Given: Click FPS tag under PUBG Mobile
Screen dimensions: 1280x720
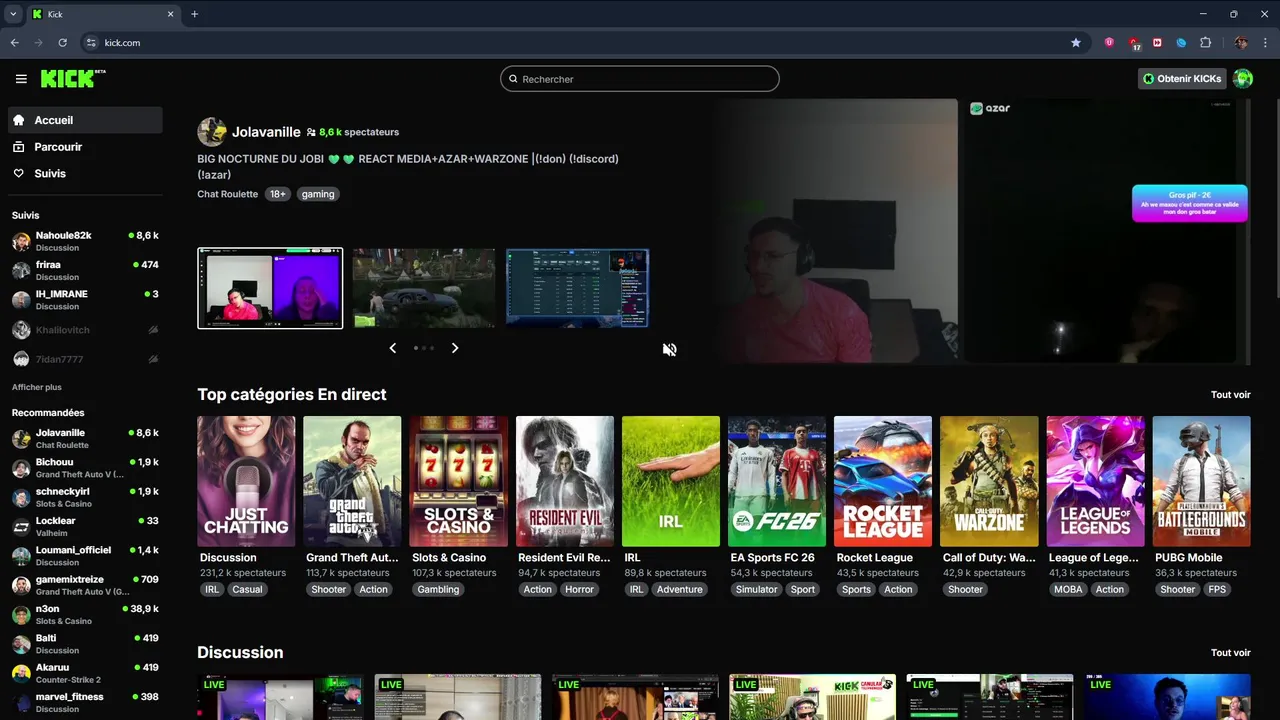Looking at the screenshot, I should [x=1217, y=589].
